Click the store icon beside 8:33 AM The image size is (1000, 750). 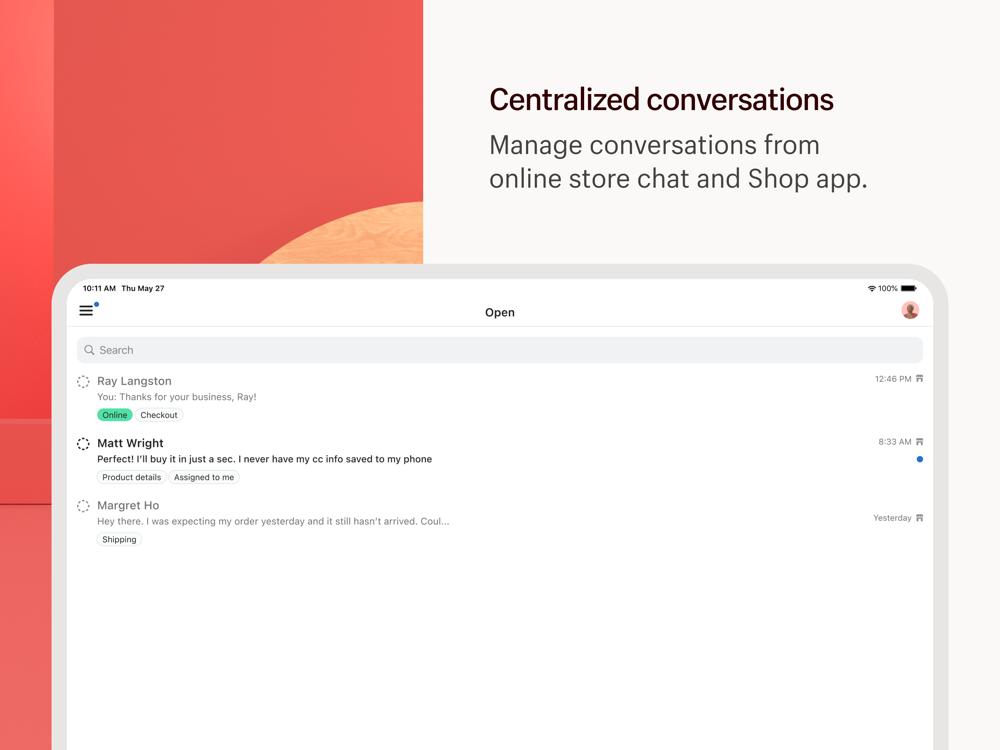[920, 441]
